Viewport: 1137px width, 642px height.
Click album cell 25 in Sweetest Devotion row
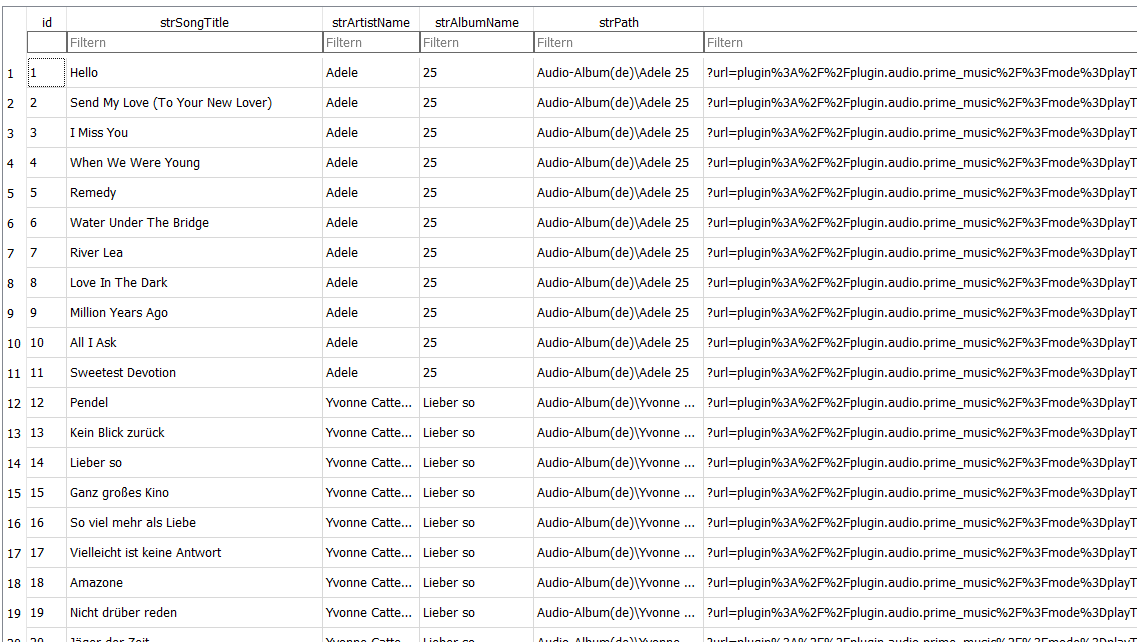[476, 373]
